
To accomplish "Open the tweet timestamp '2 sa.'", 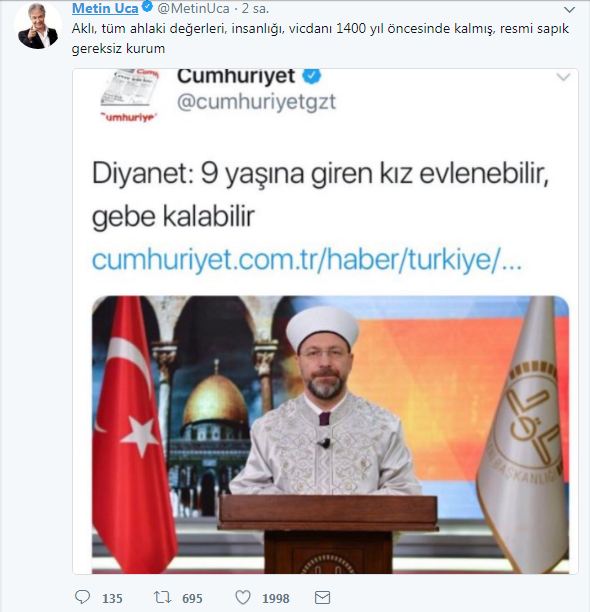I will tap(255, 8).
